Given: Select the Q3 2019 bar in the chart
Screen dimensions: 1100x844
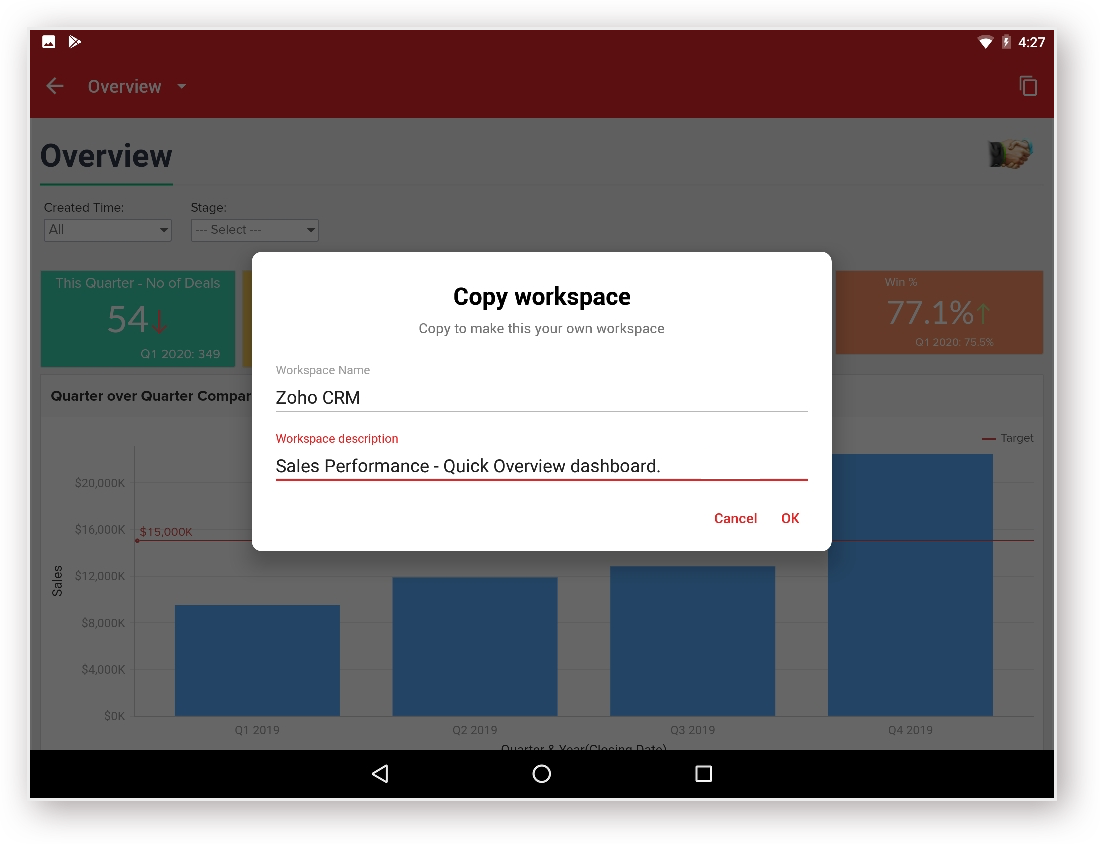Looking at the screenshot, I should [x=692, y=641].
